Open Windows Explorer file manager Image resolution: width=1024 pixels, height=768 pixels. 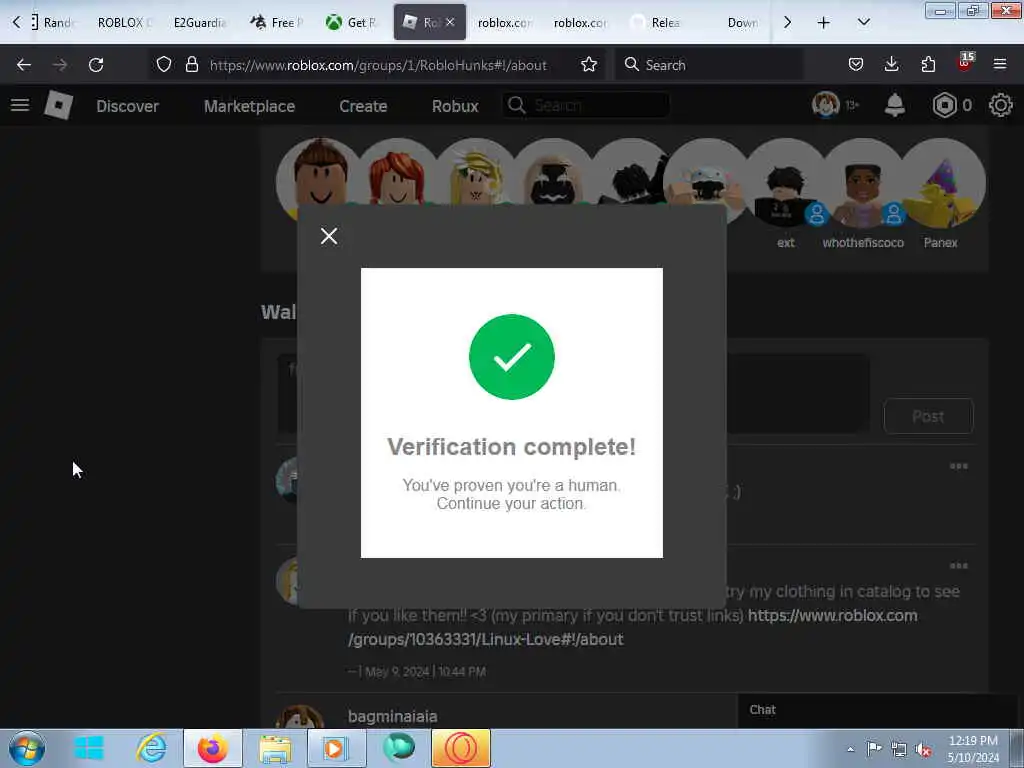pos(275,748)
